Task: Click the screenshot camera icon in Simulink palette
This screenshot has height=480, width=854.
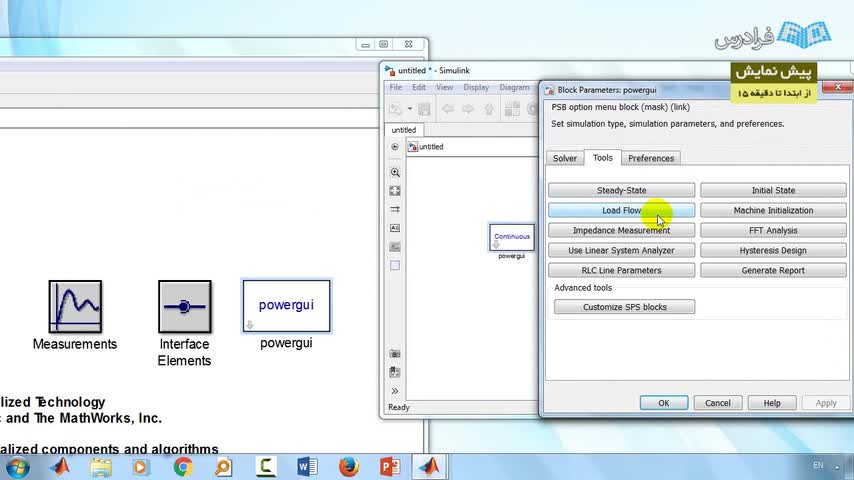Action: tap(395, 354)
